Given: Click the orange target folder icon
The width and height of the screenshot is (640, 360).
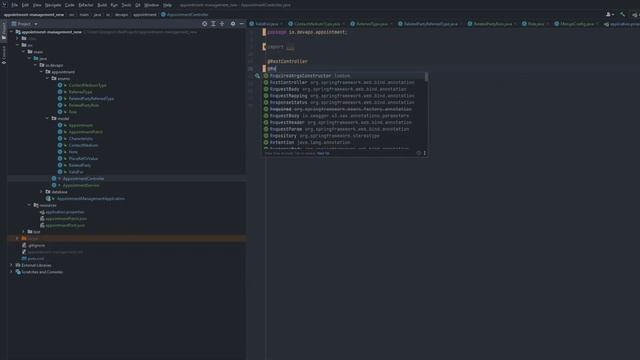Looking at the screenshot, I should click(24, 238).
